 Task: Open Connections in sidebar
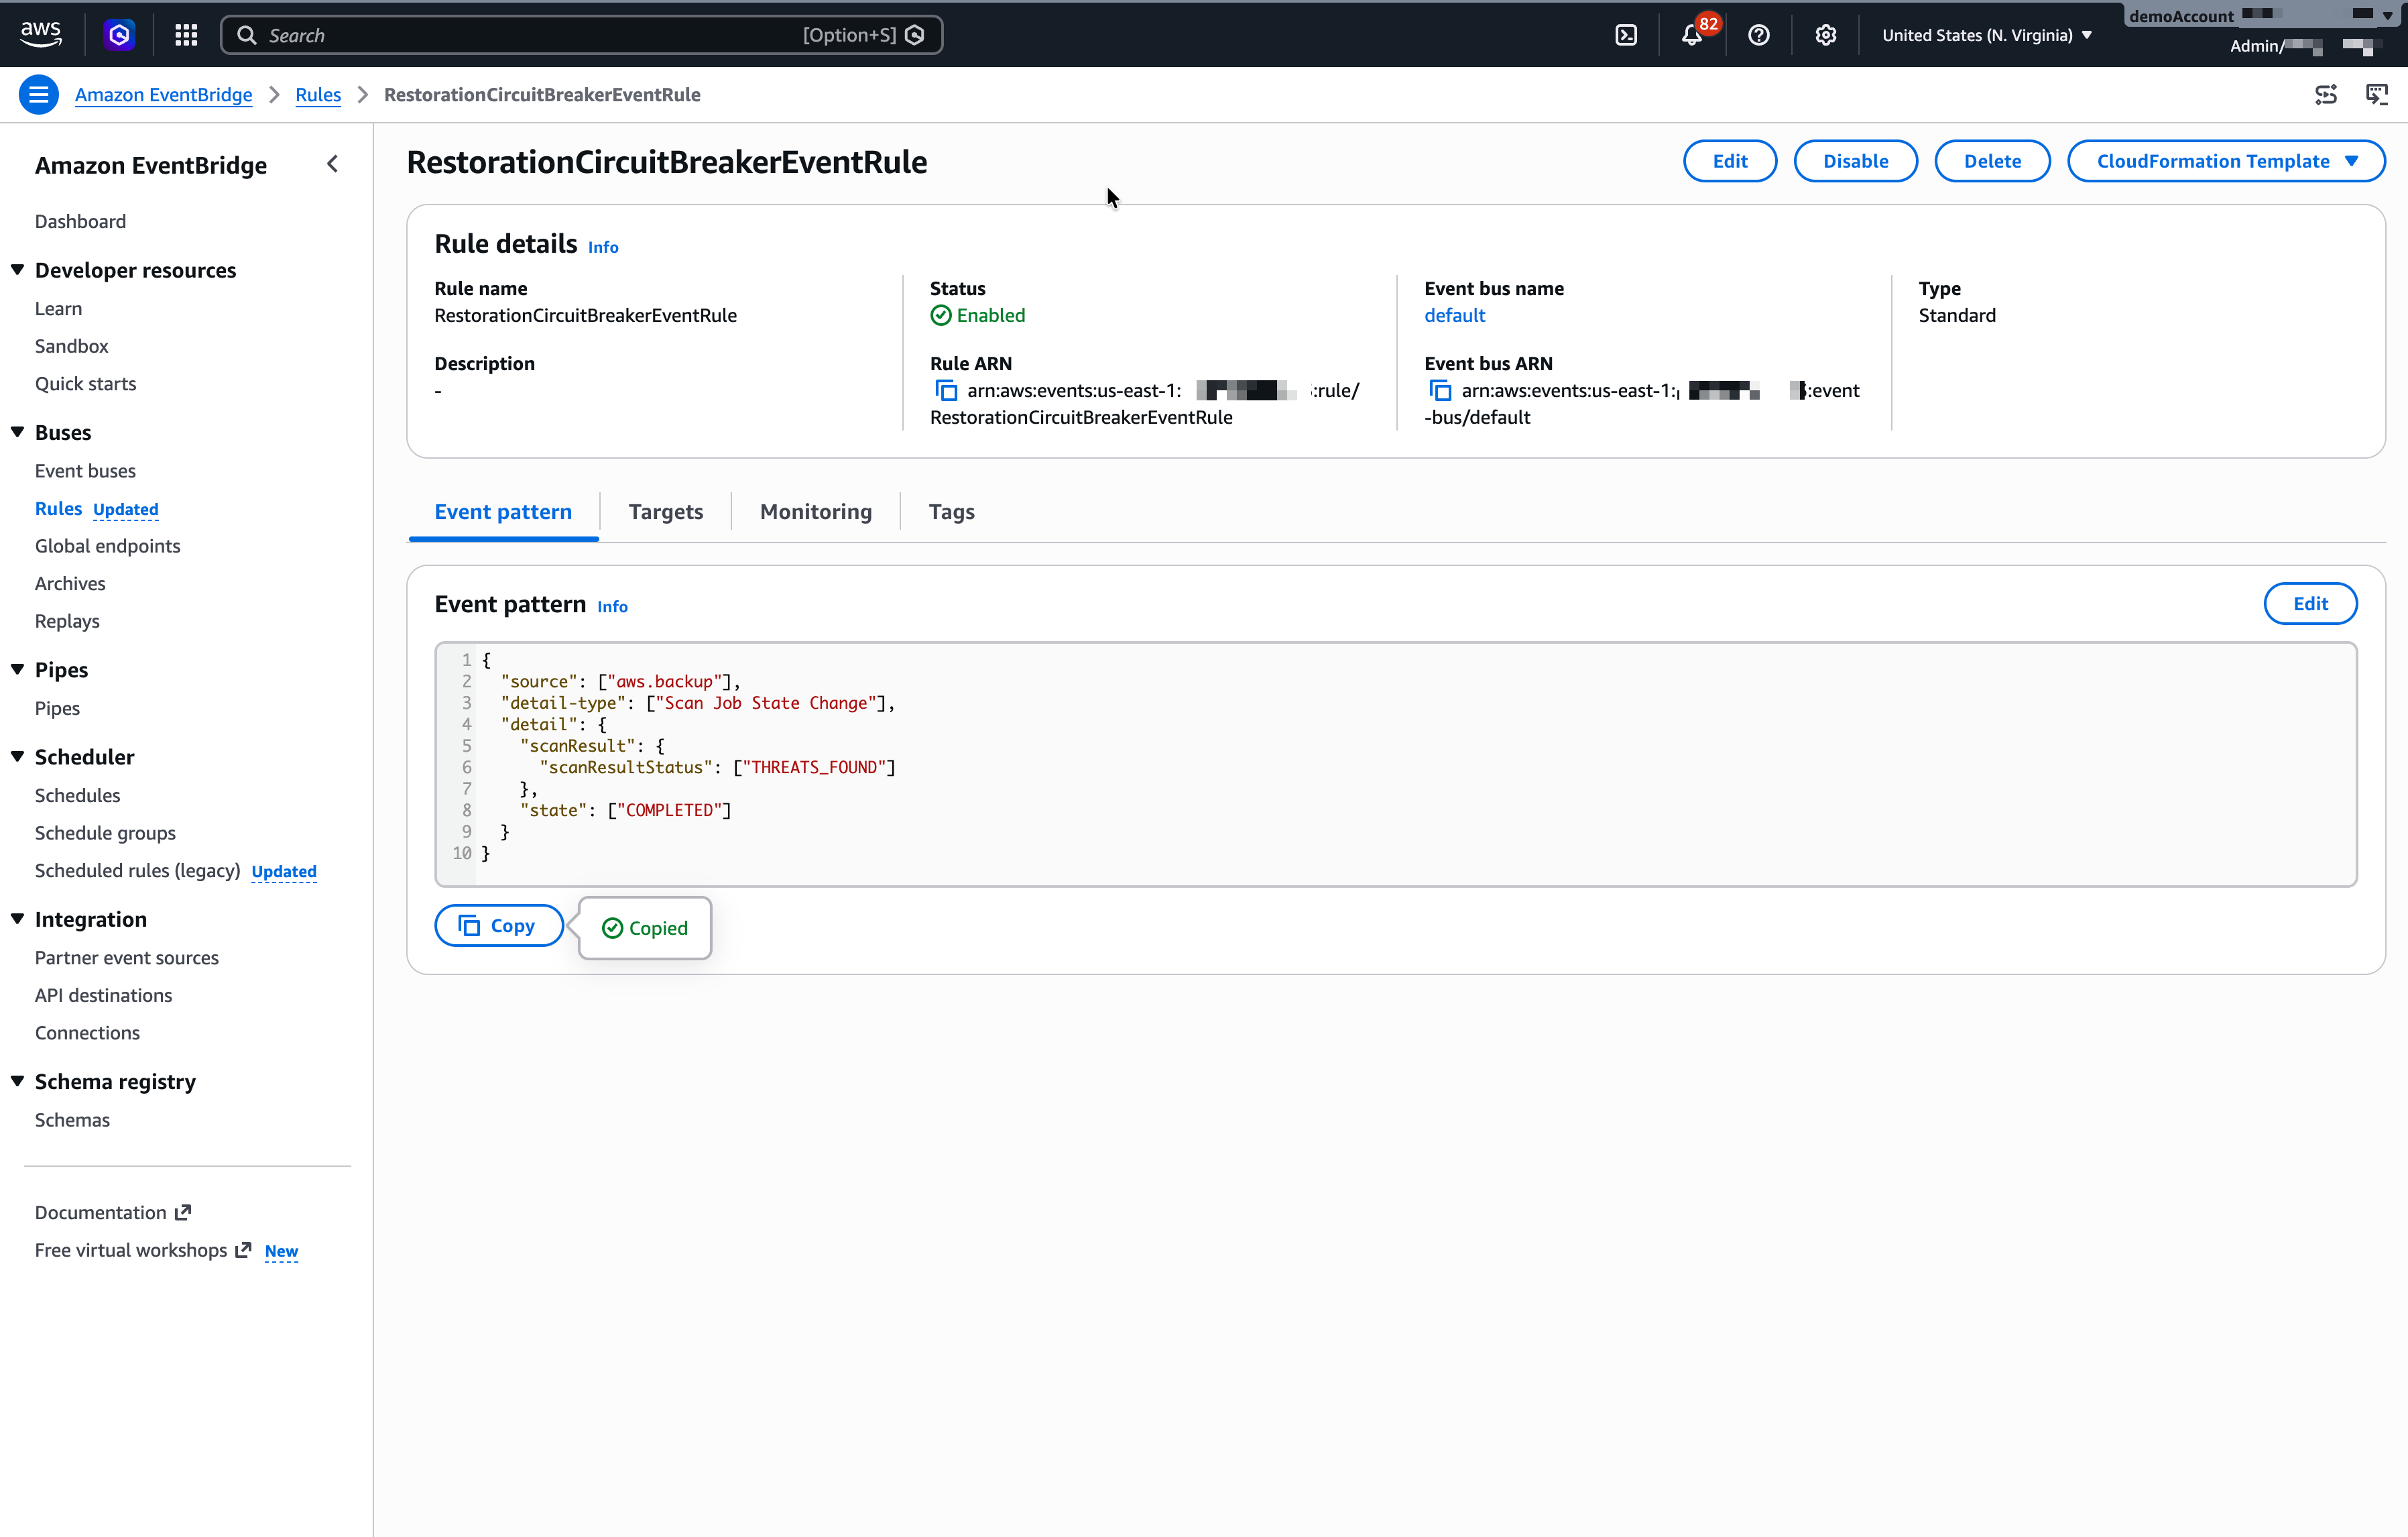88,1033
